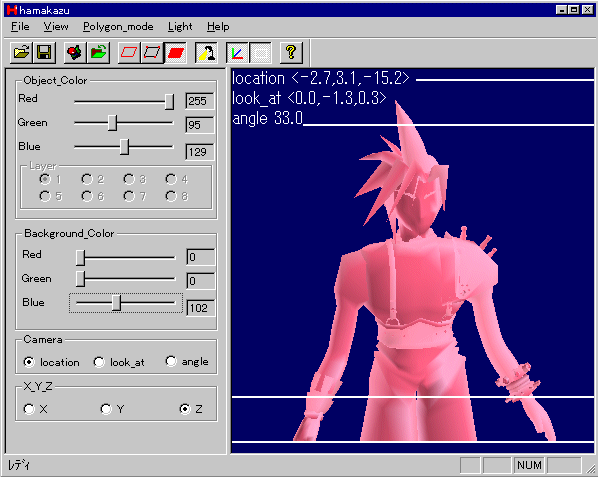Click Background_Color Green slider thumb
The height and width of the screenshot is (477, 598).
coord(80,279)
